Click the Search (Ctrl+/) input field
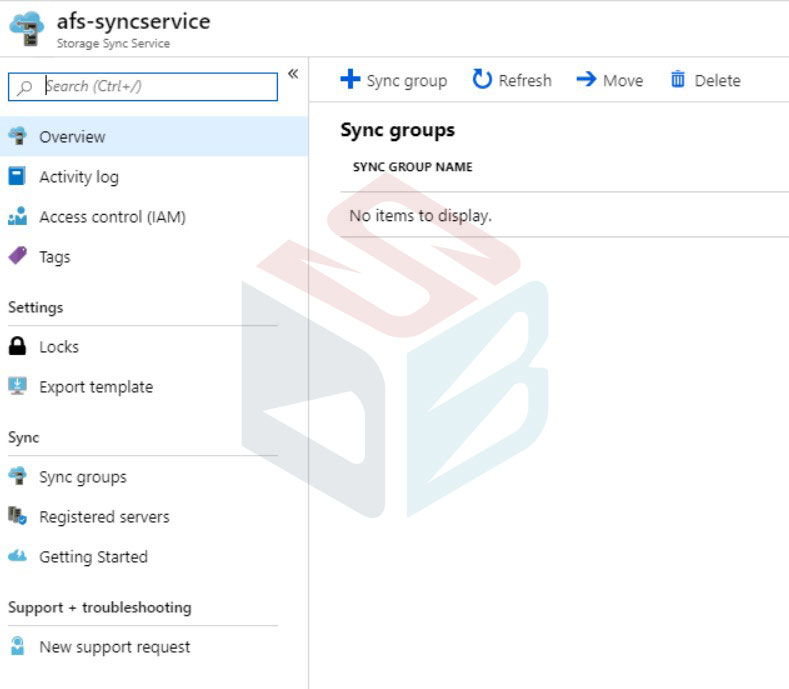789x689 pixels. [143, 87]
